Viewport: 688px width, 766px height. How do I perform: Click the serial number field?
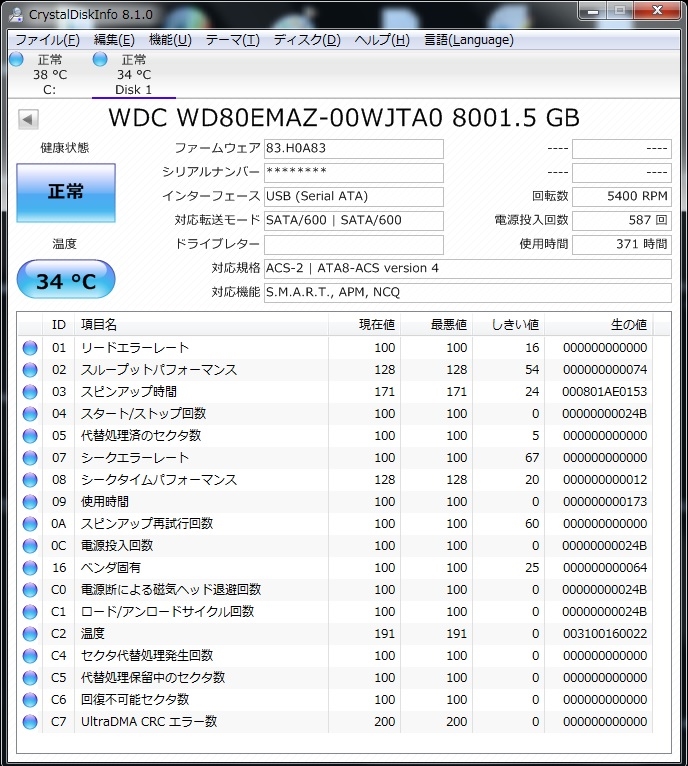tap(354, 172)
